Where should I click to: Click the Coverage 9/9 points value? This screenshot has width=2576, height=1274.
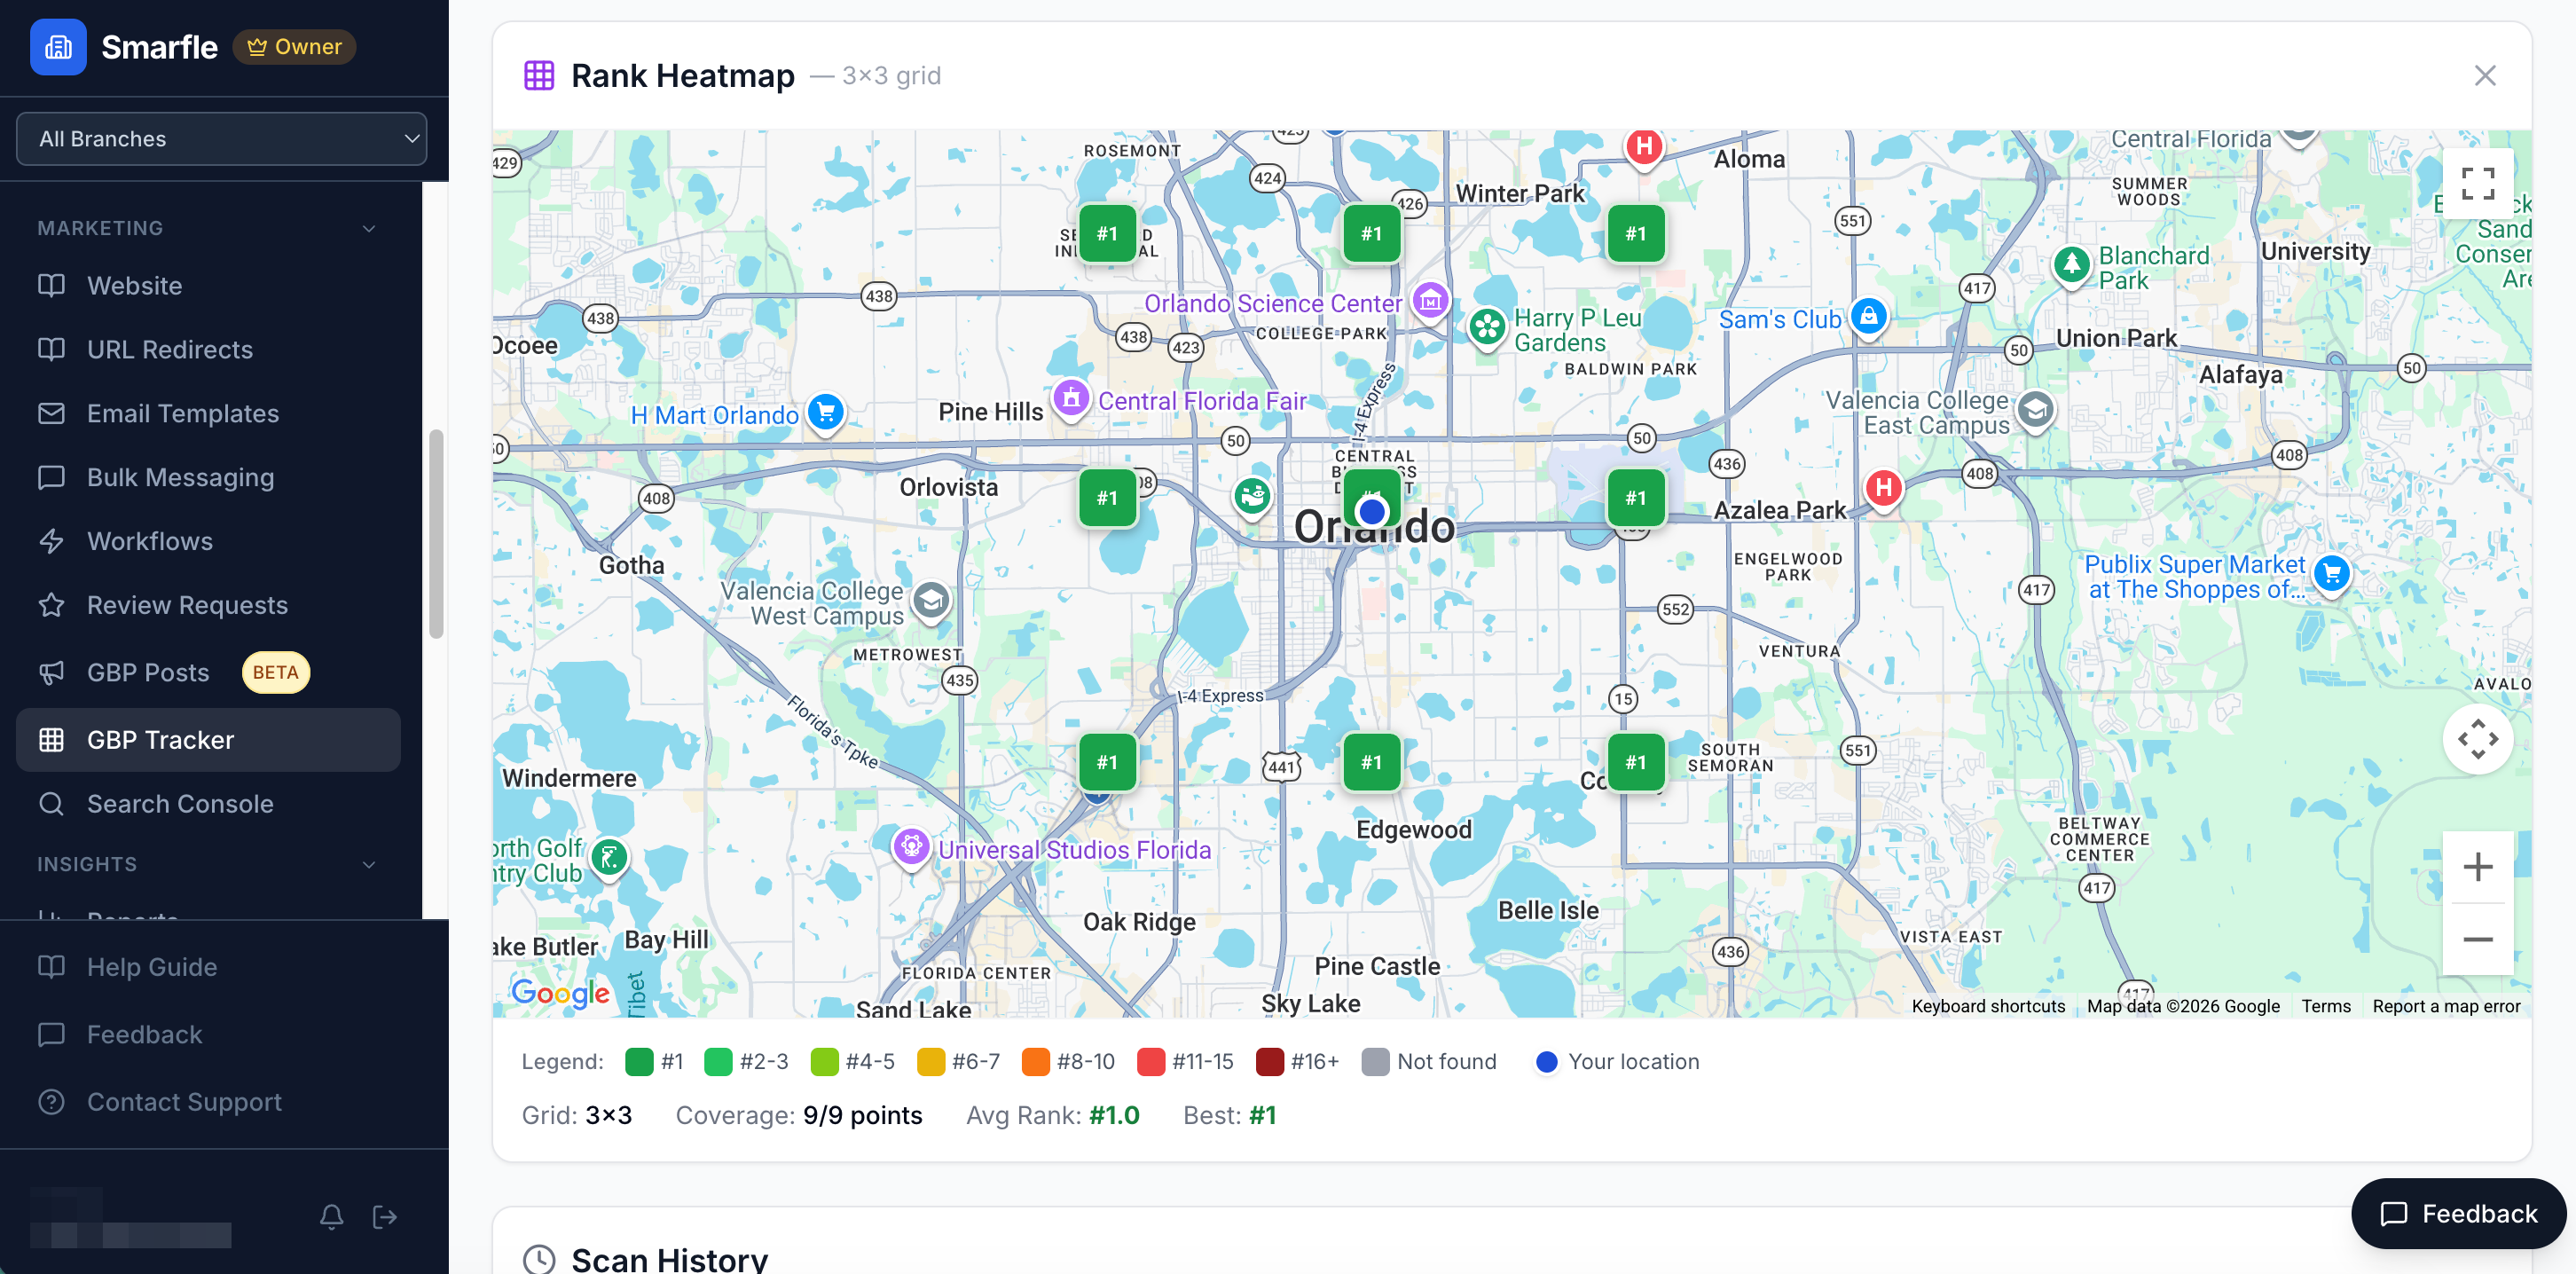click(862, 1115)
